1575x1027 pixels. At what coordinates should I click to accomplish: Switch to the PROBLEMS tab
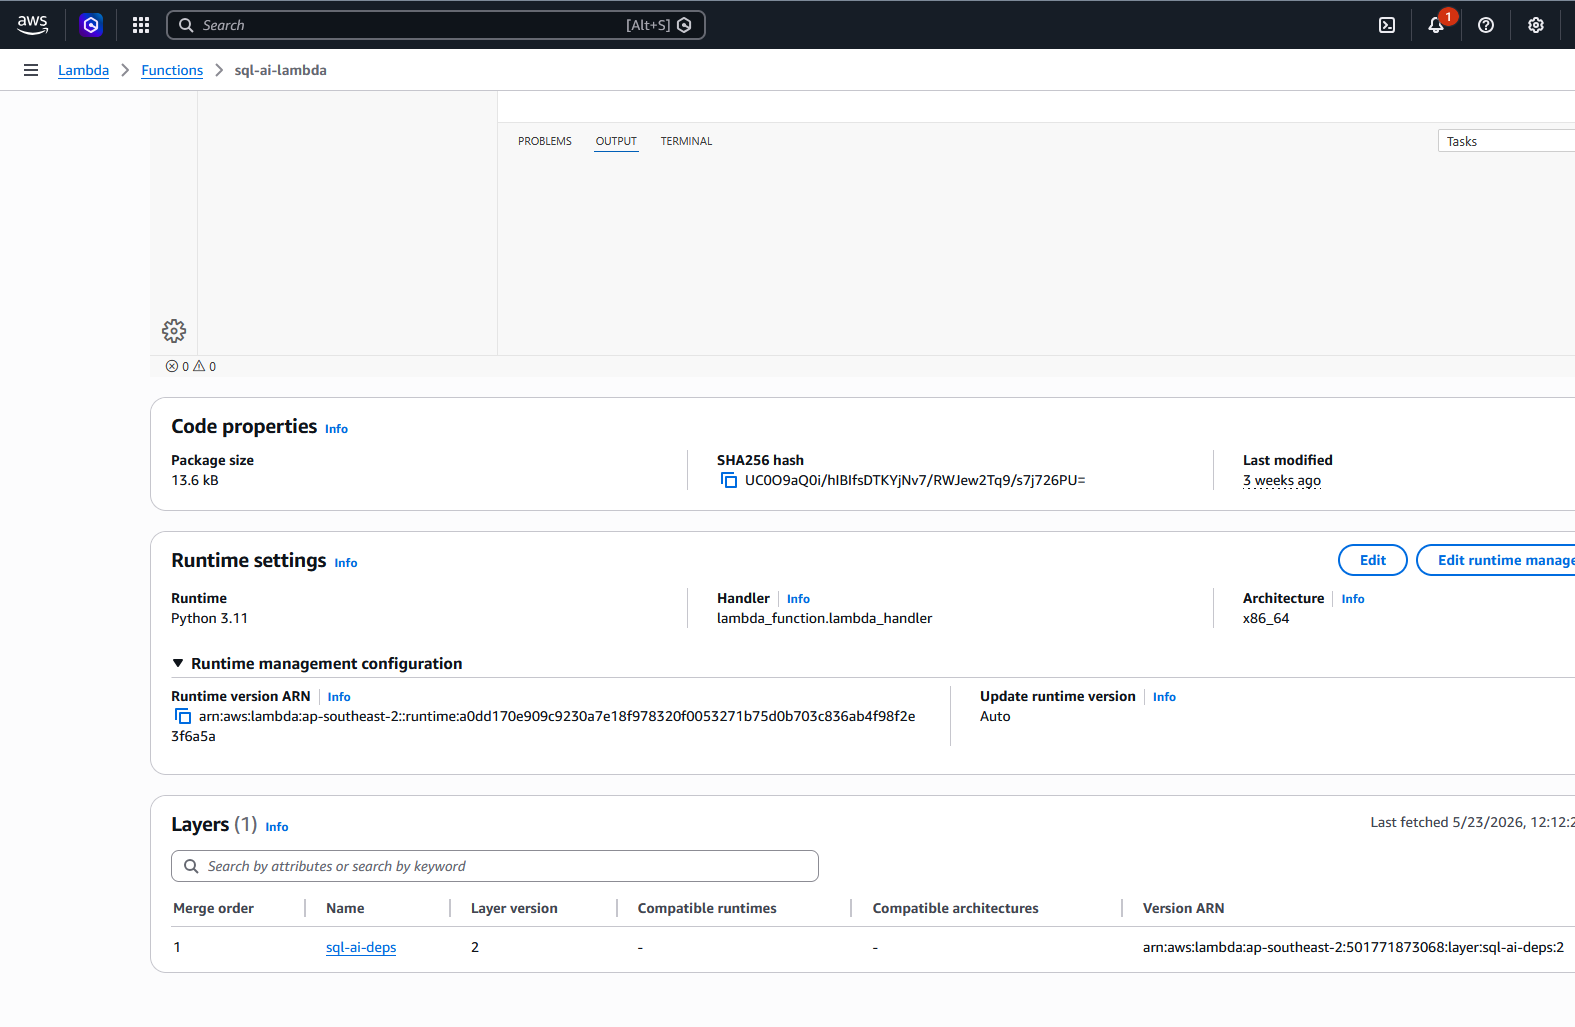(x=545, y=141)
